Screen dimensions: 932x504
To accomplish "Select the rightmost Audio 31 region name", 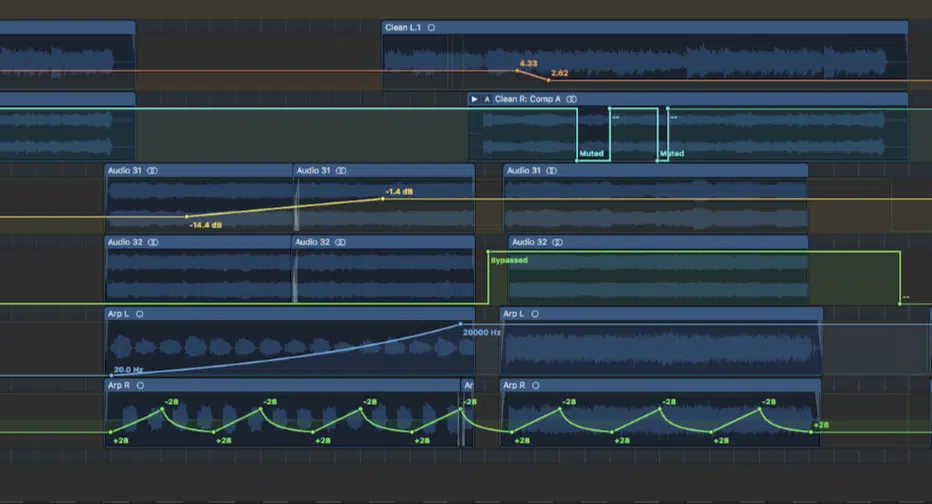I will pos(524,171).
